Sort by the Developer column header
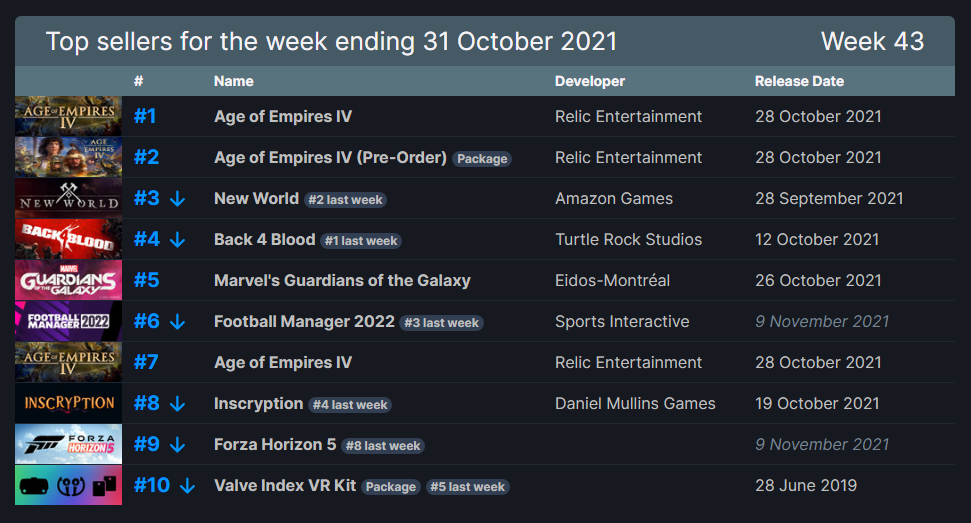Screen dimensions: 971x523 (x=590, y=81)
